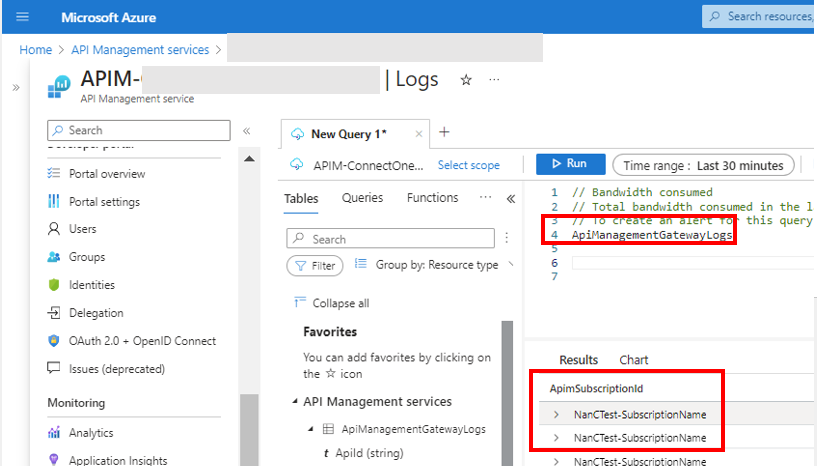This screenshot has width=817, height=466.
Task: Open the Identities menu item
Action: pos(92,285)
